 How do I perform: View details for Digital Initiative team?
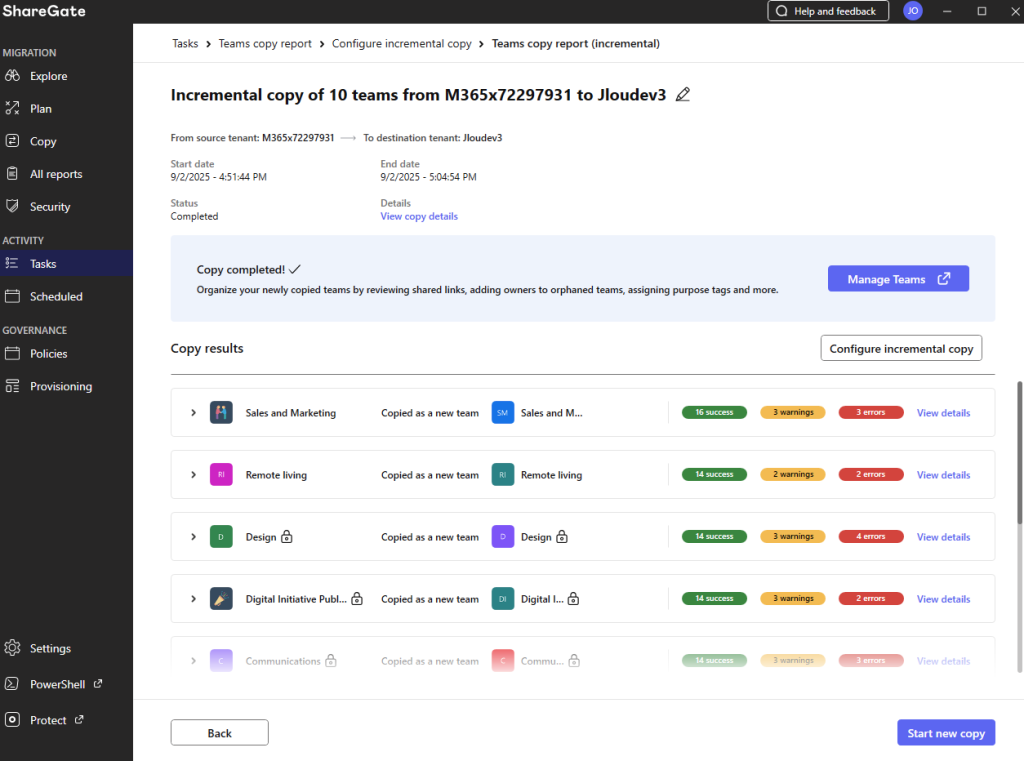[x=943, y=599]
